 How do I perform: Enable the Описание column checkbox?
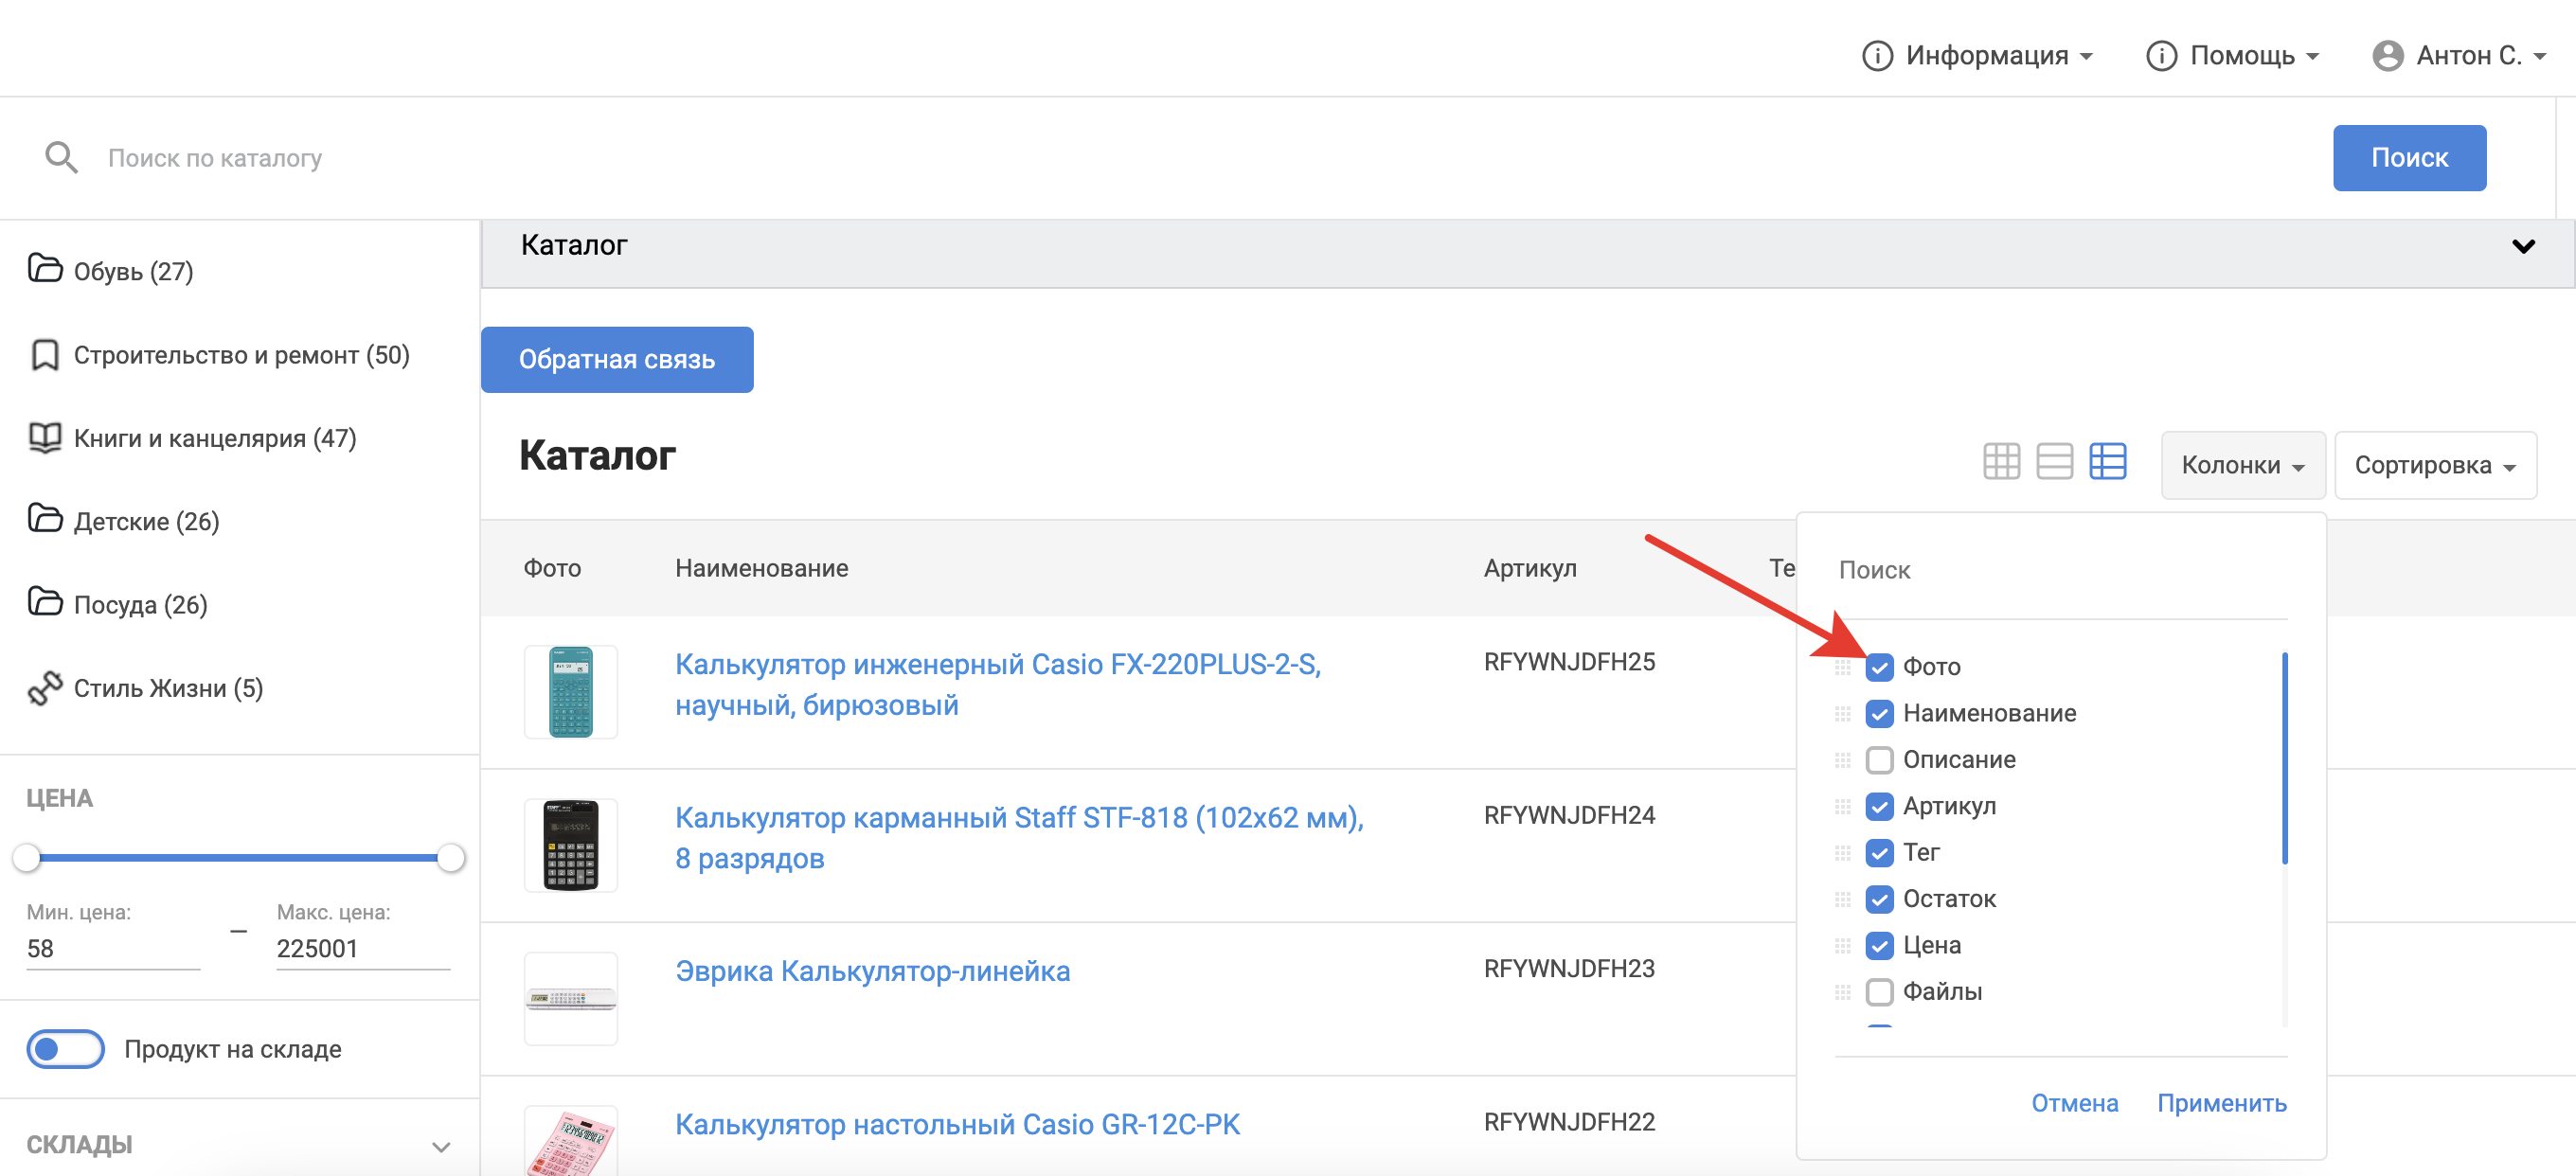pos(1879,761)
